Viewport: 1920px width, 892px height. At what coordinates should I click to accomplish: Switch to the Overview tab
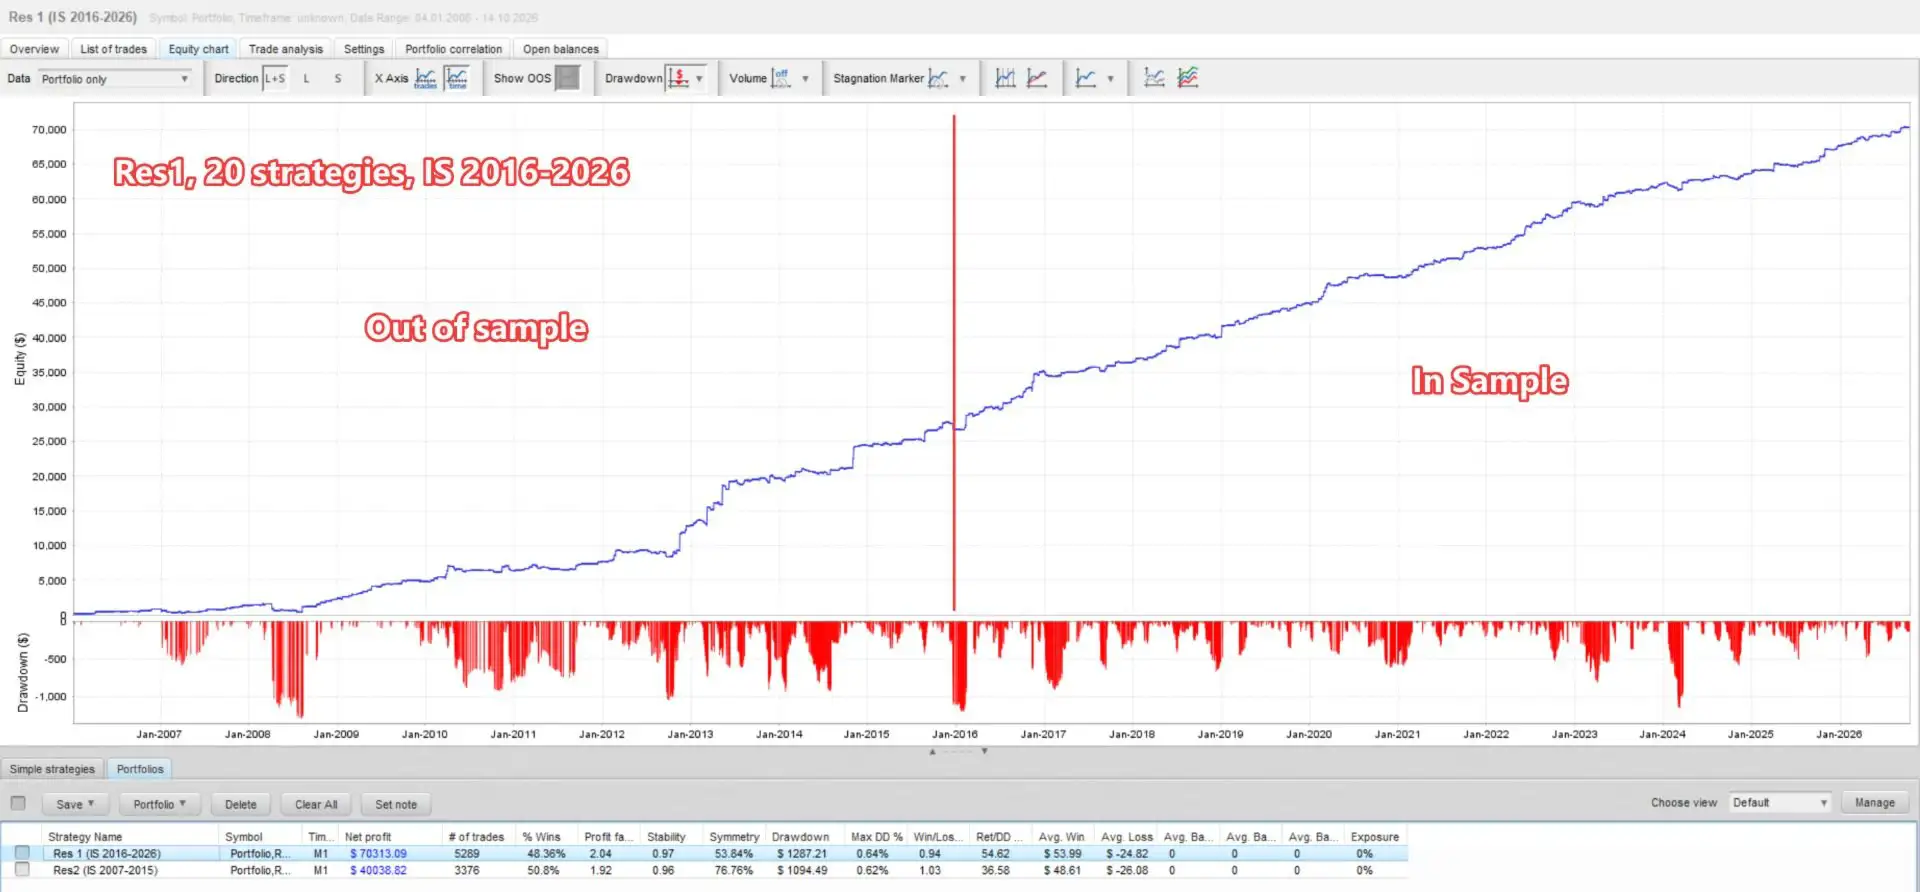click(34, 49)
